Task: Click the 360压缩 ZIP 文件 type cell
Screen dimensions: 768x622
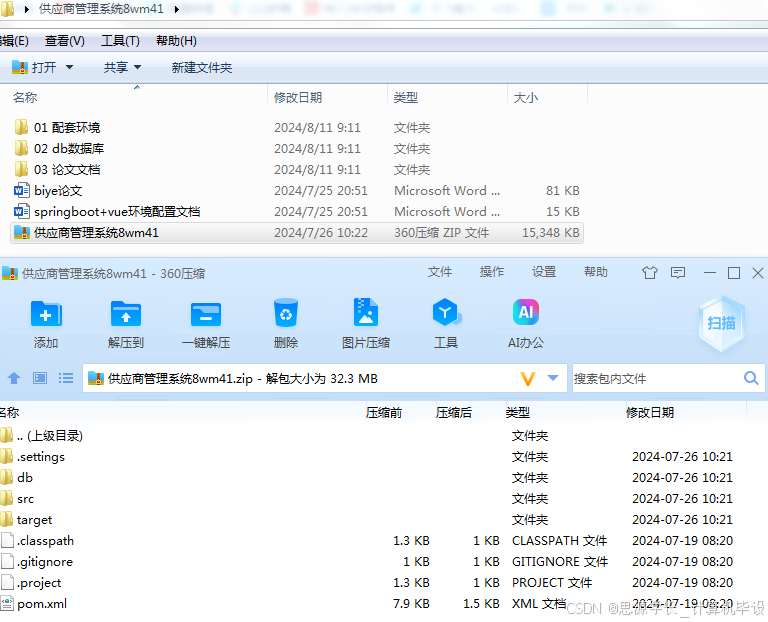Action: 441,233
